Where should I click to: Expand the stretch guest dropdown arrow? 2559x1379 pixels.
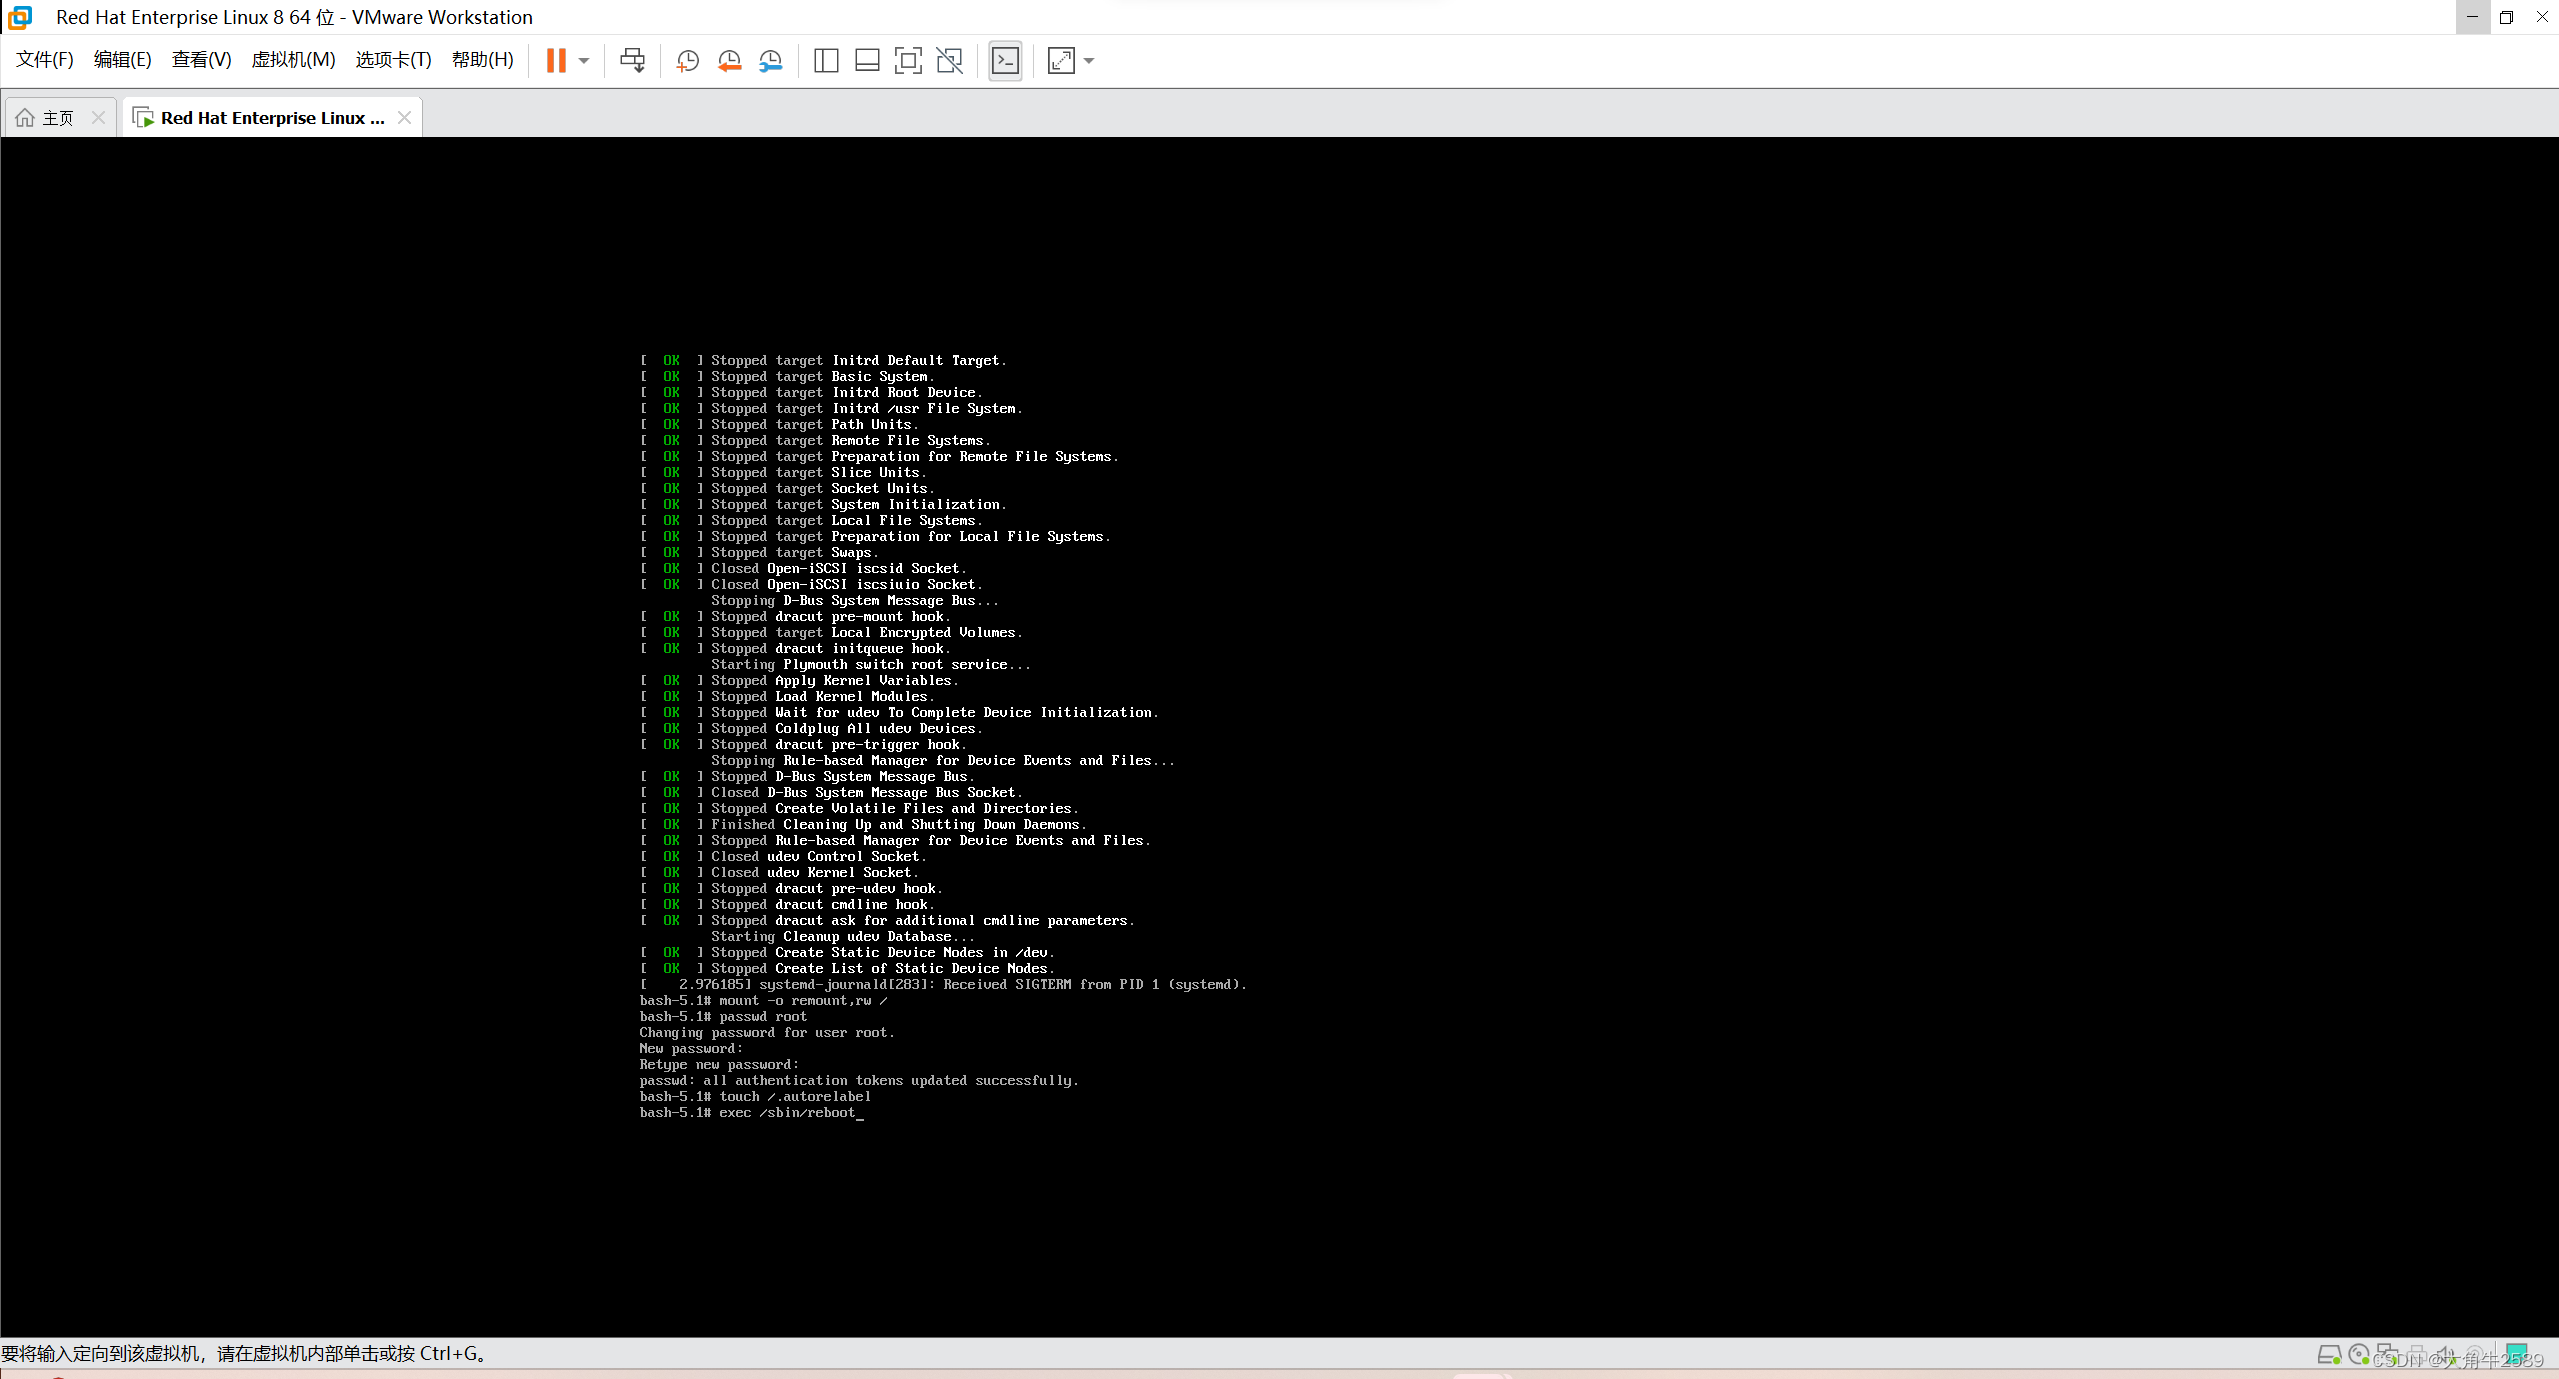pos(1089,61)
